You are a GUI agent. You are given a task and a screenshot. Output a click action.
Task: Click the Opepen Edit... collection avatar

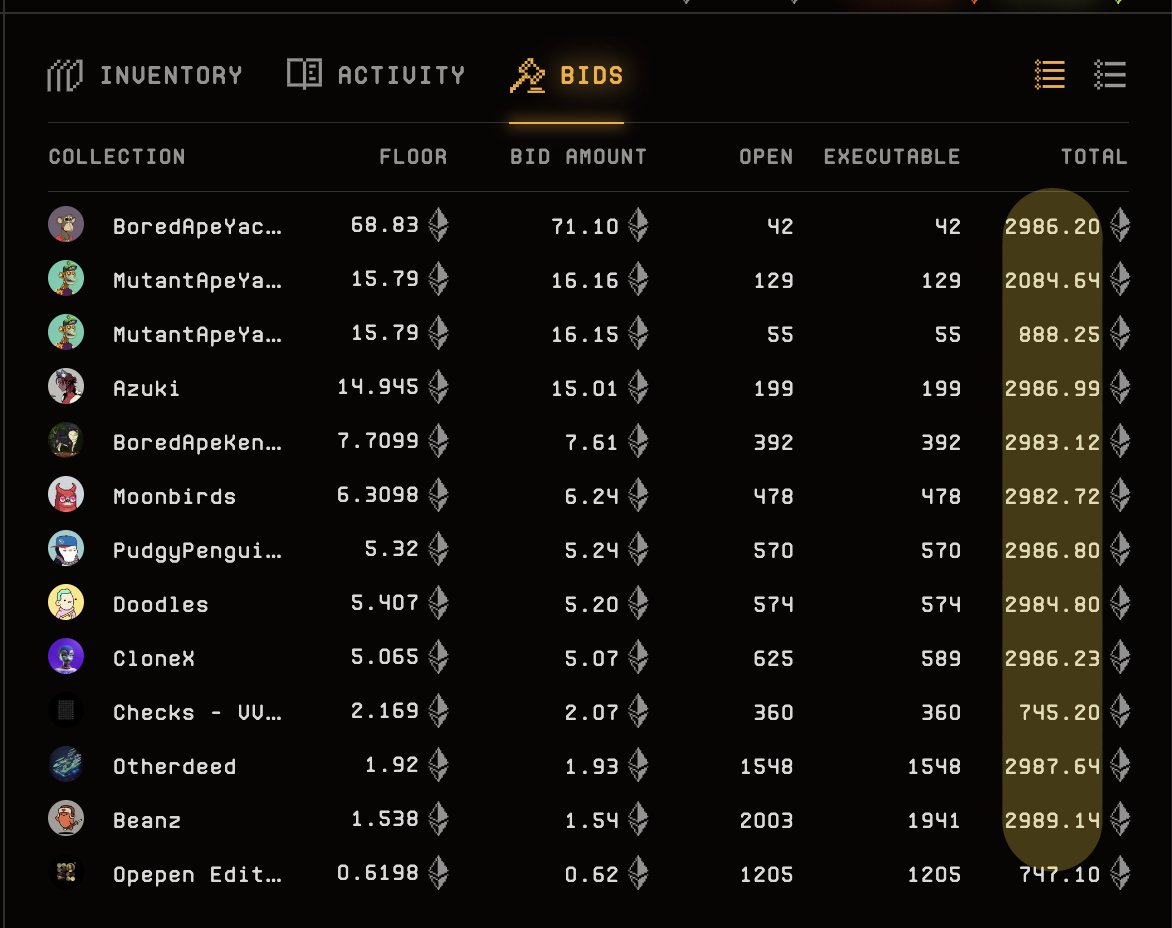pos(66,873)
